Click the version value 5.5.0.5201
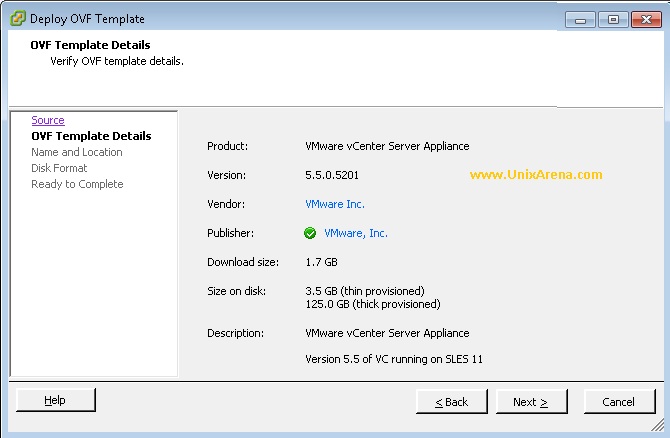670x438 pixels. (332, 175)
